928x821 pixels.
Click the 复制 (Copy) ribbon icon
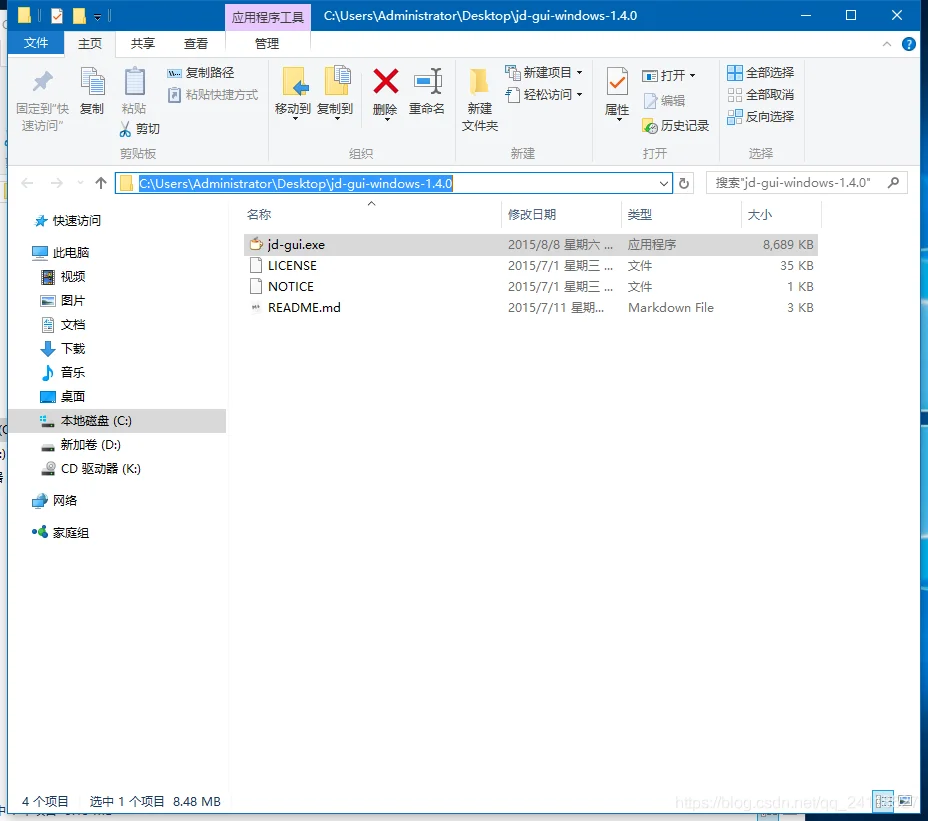[92, 81]
